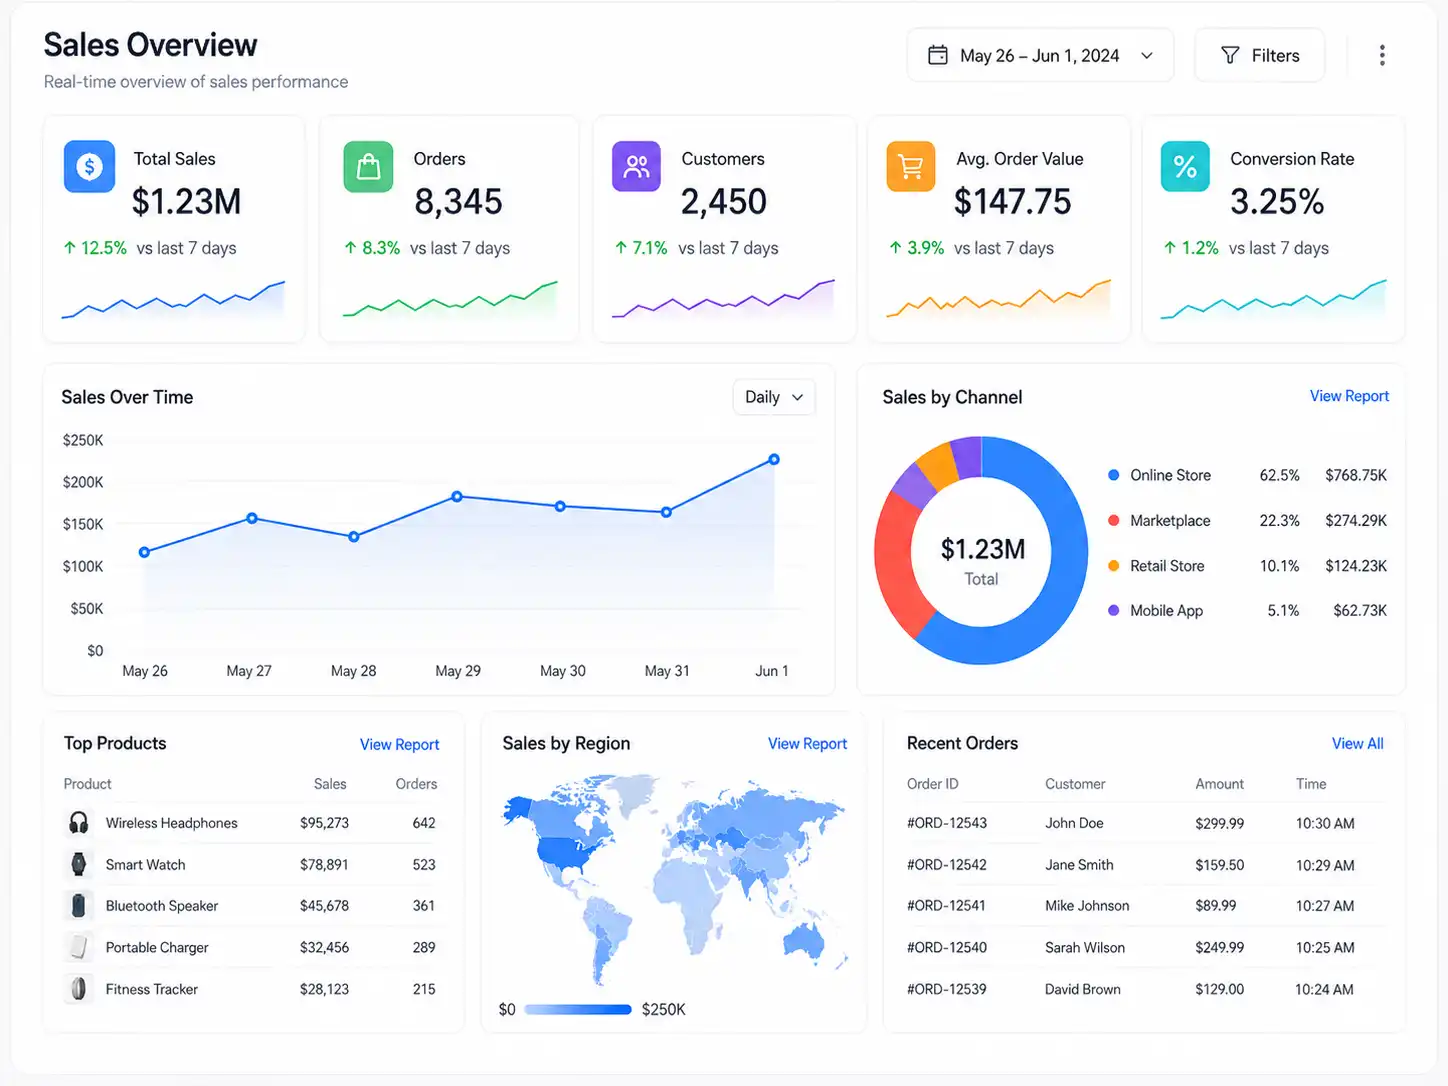Click View All in Recent Orders

pos(1357,743)
